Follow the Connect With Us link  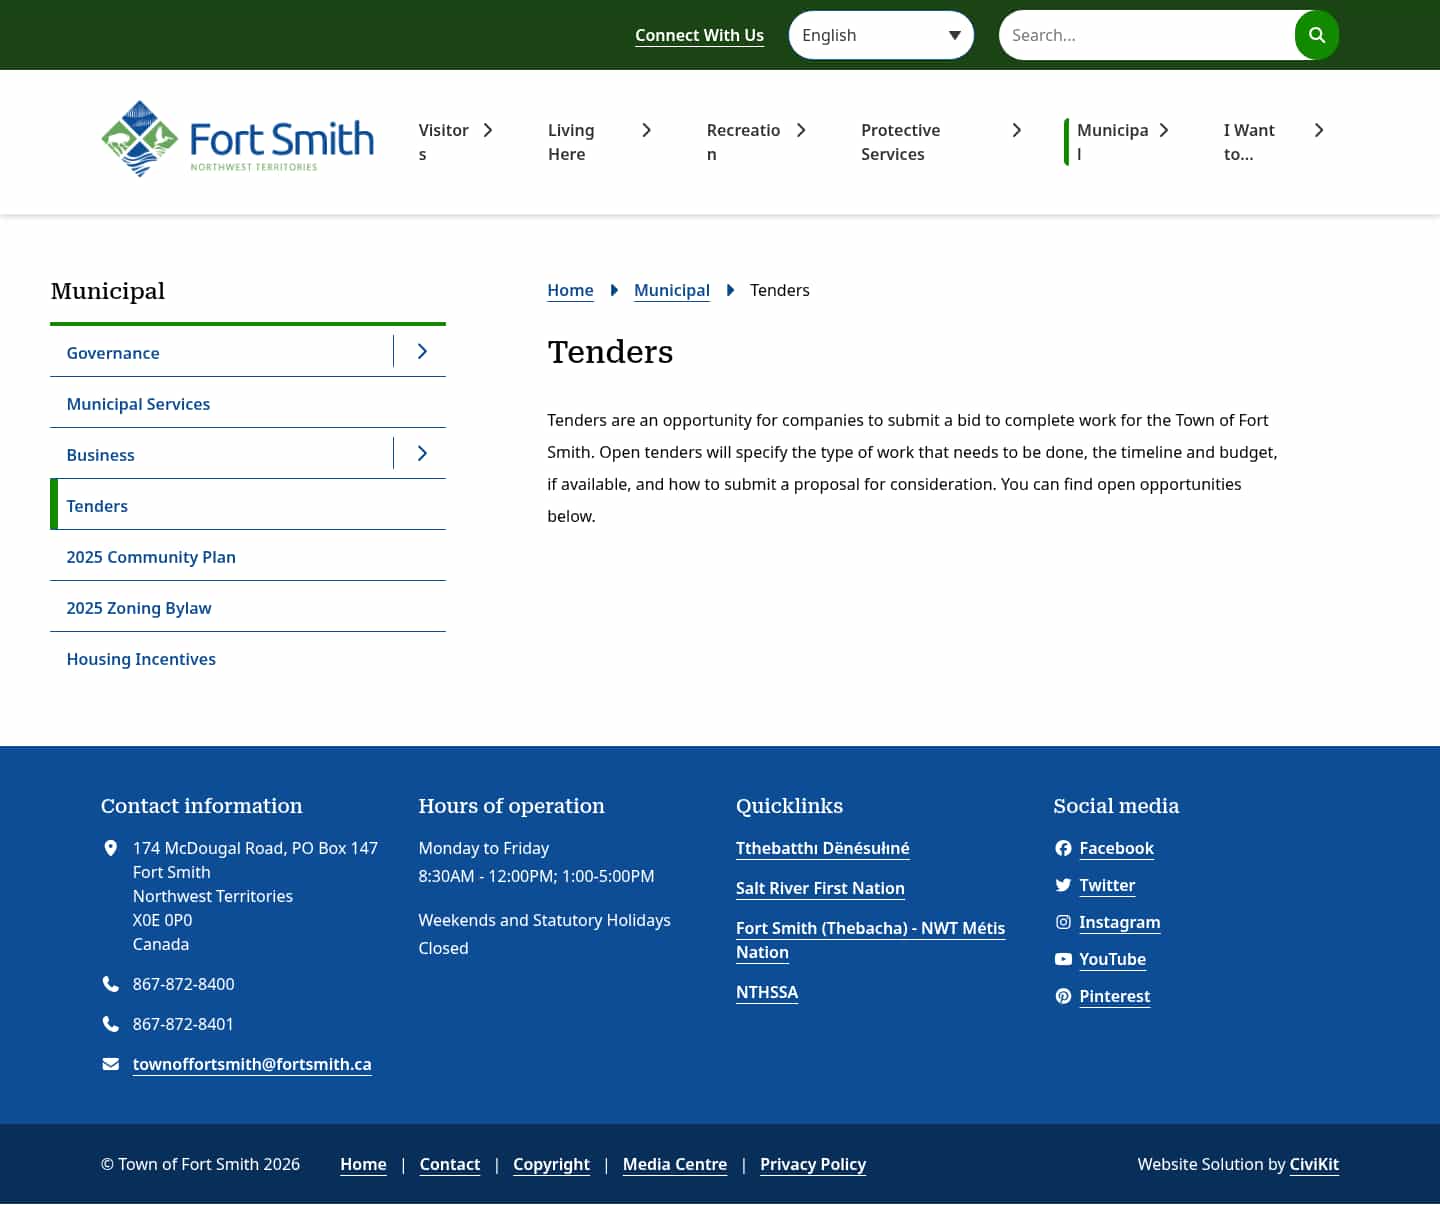[699, 35]
